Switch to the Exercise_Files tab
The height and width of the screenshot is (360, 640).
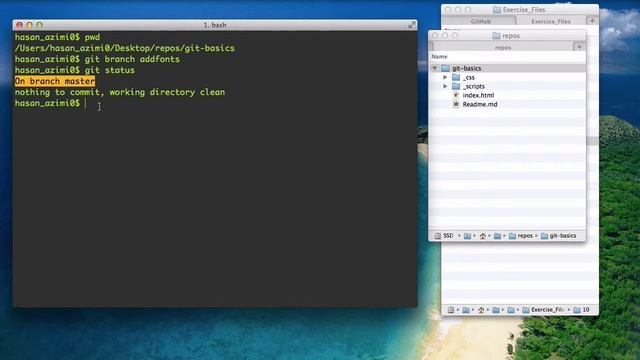551,21
